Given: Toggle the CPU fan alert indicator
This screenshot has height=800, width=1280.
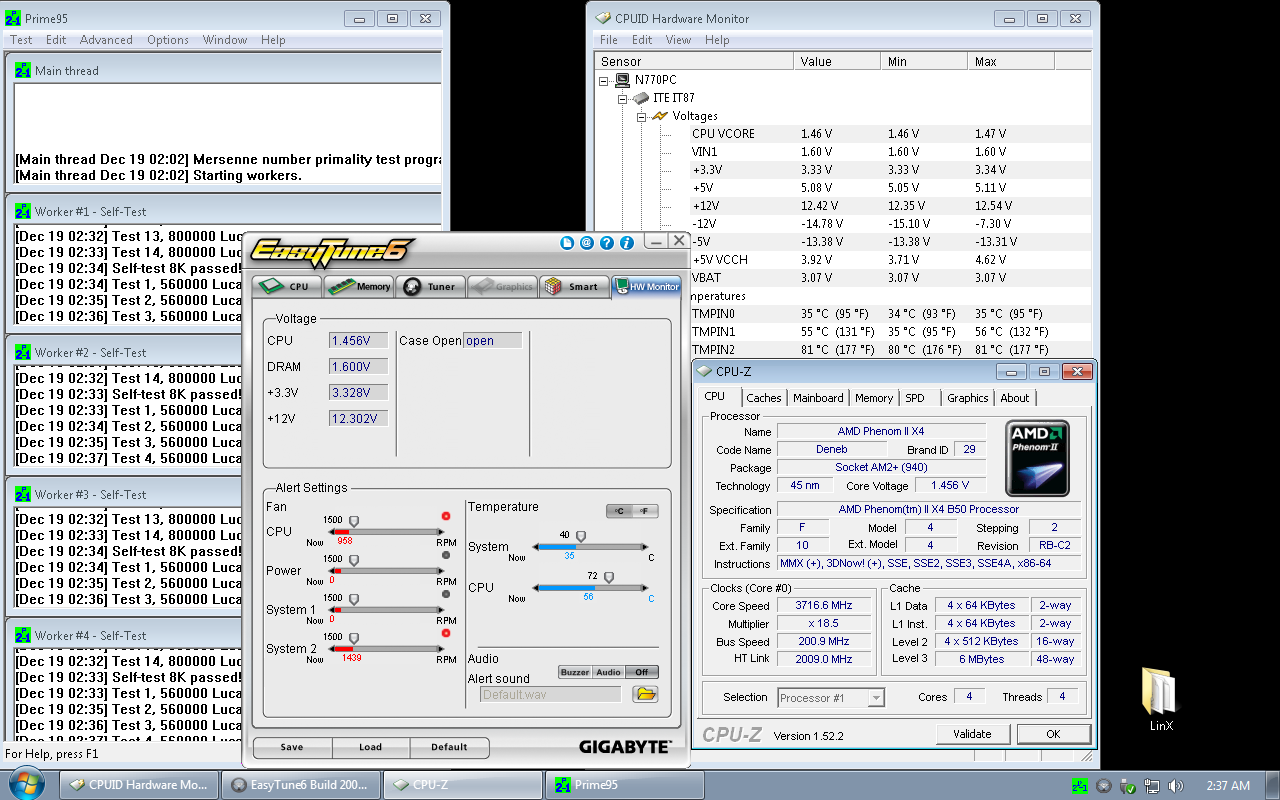Looking at the screenshot, I should (446, 516).
